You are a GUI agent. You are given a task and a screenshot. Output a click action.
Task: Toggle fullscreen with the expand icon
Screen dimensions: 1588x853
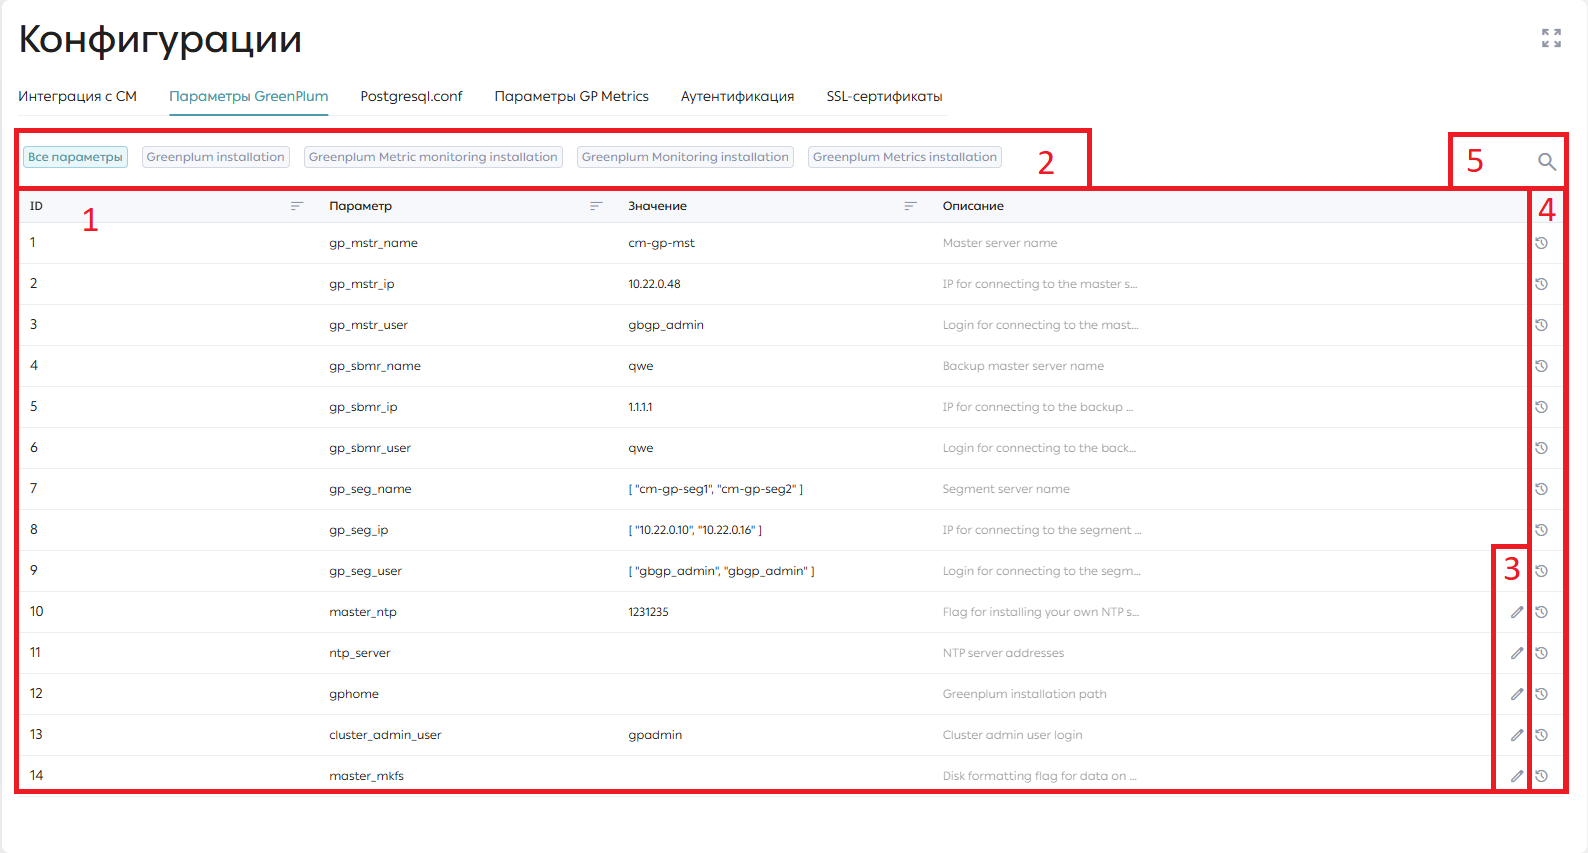(1551, 38)
